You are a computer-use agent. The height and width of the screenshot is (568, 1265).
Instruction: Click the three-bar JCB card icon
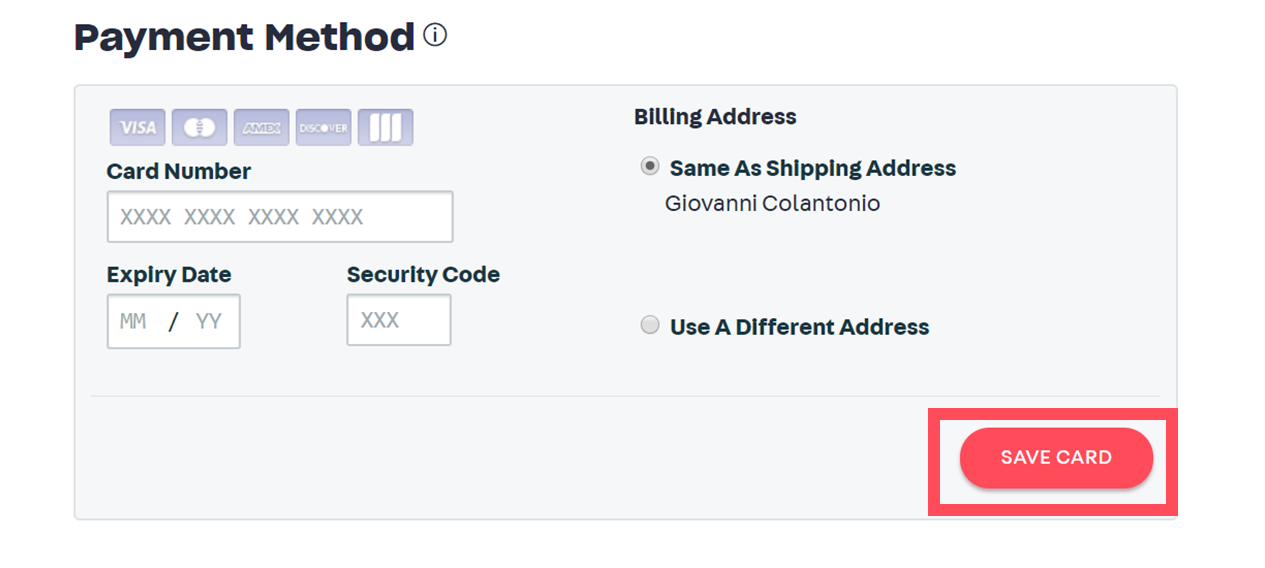pos(385,128)
